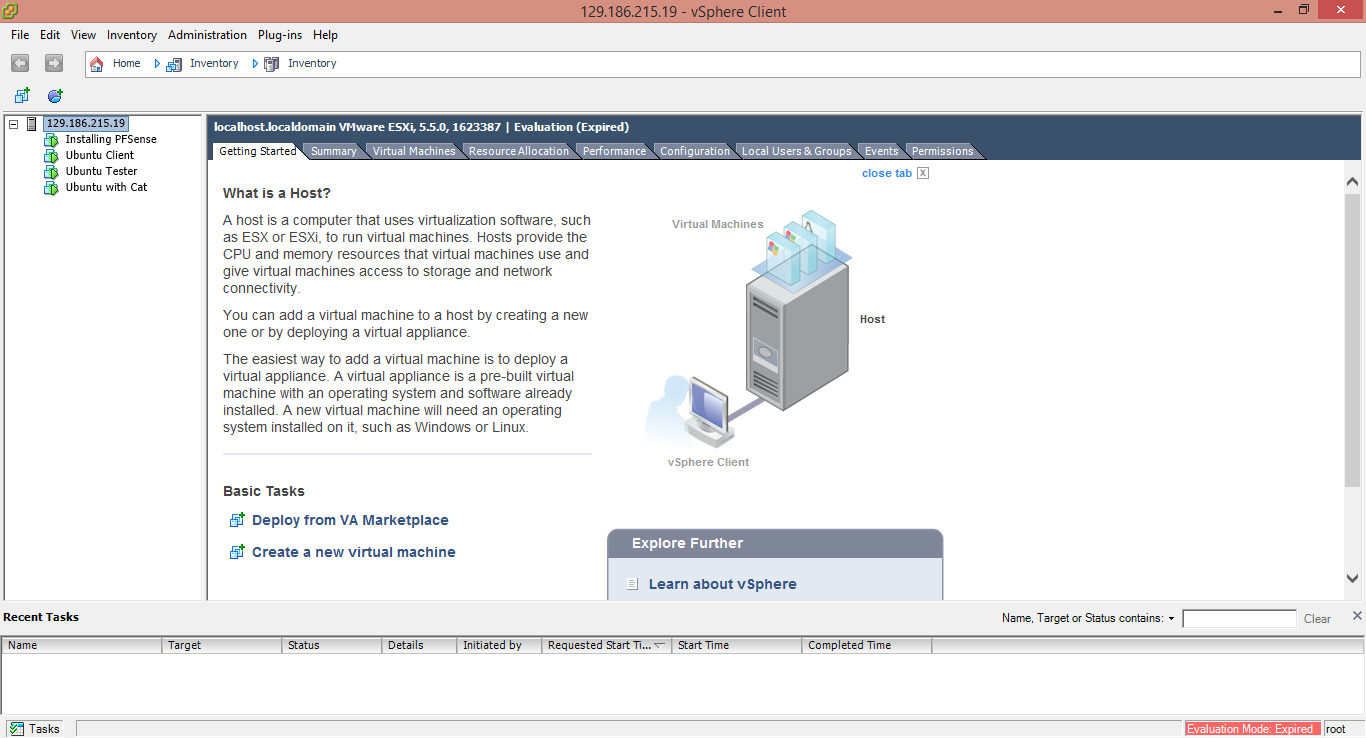Click the vSphere Client title bar icon
The width and height of the screenshot is (1366, 738).
coord(9,10)
